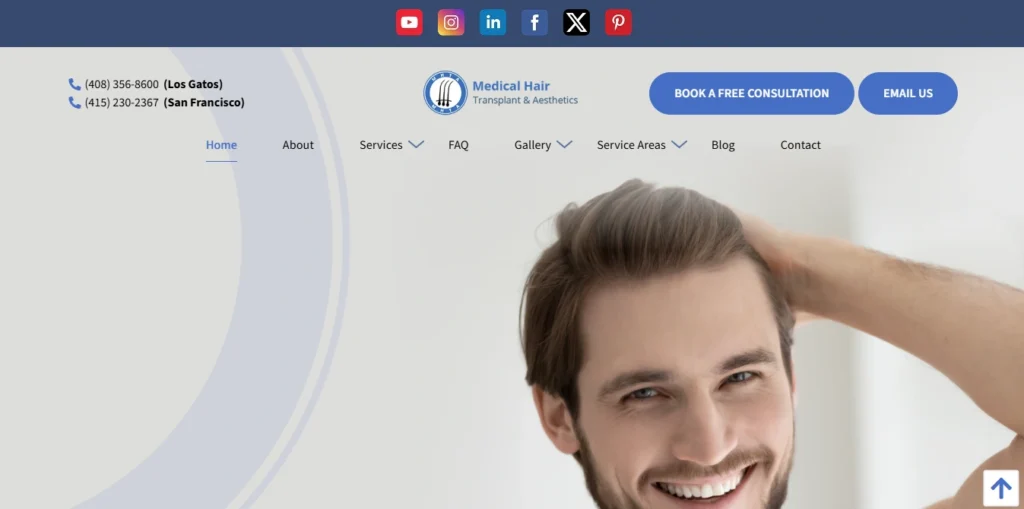Expand the Gallery dropdown chevron
This screenshot has width=1024, height=509.
coord(565,144)
